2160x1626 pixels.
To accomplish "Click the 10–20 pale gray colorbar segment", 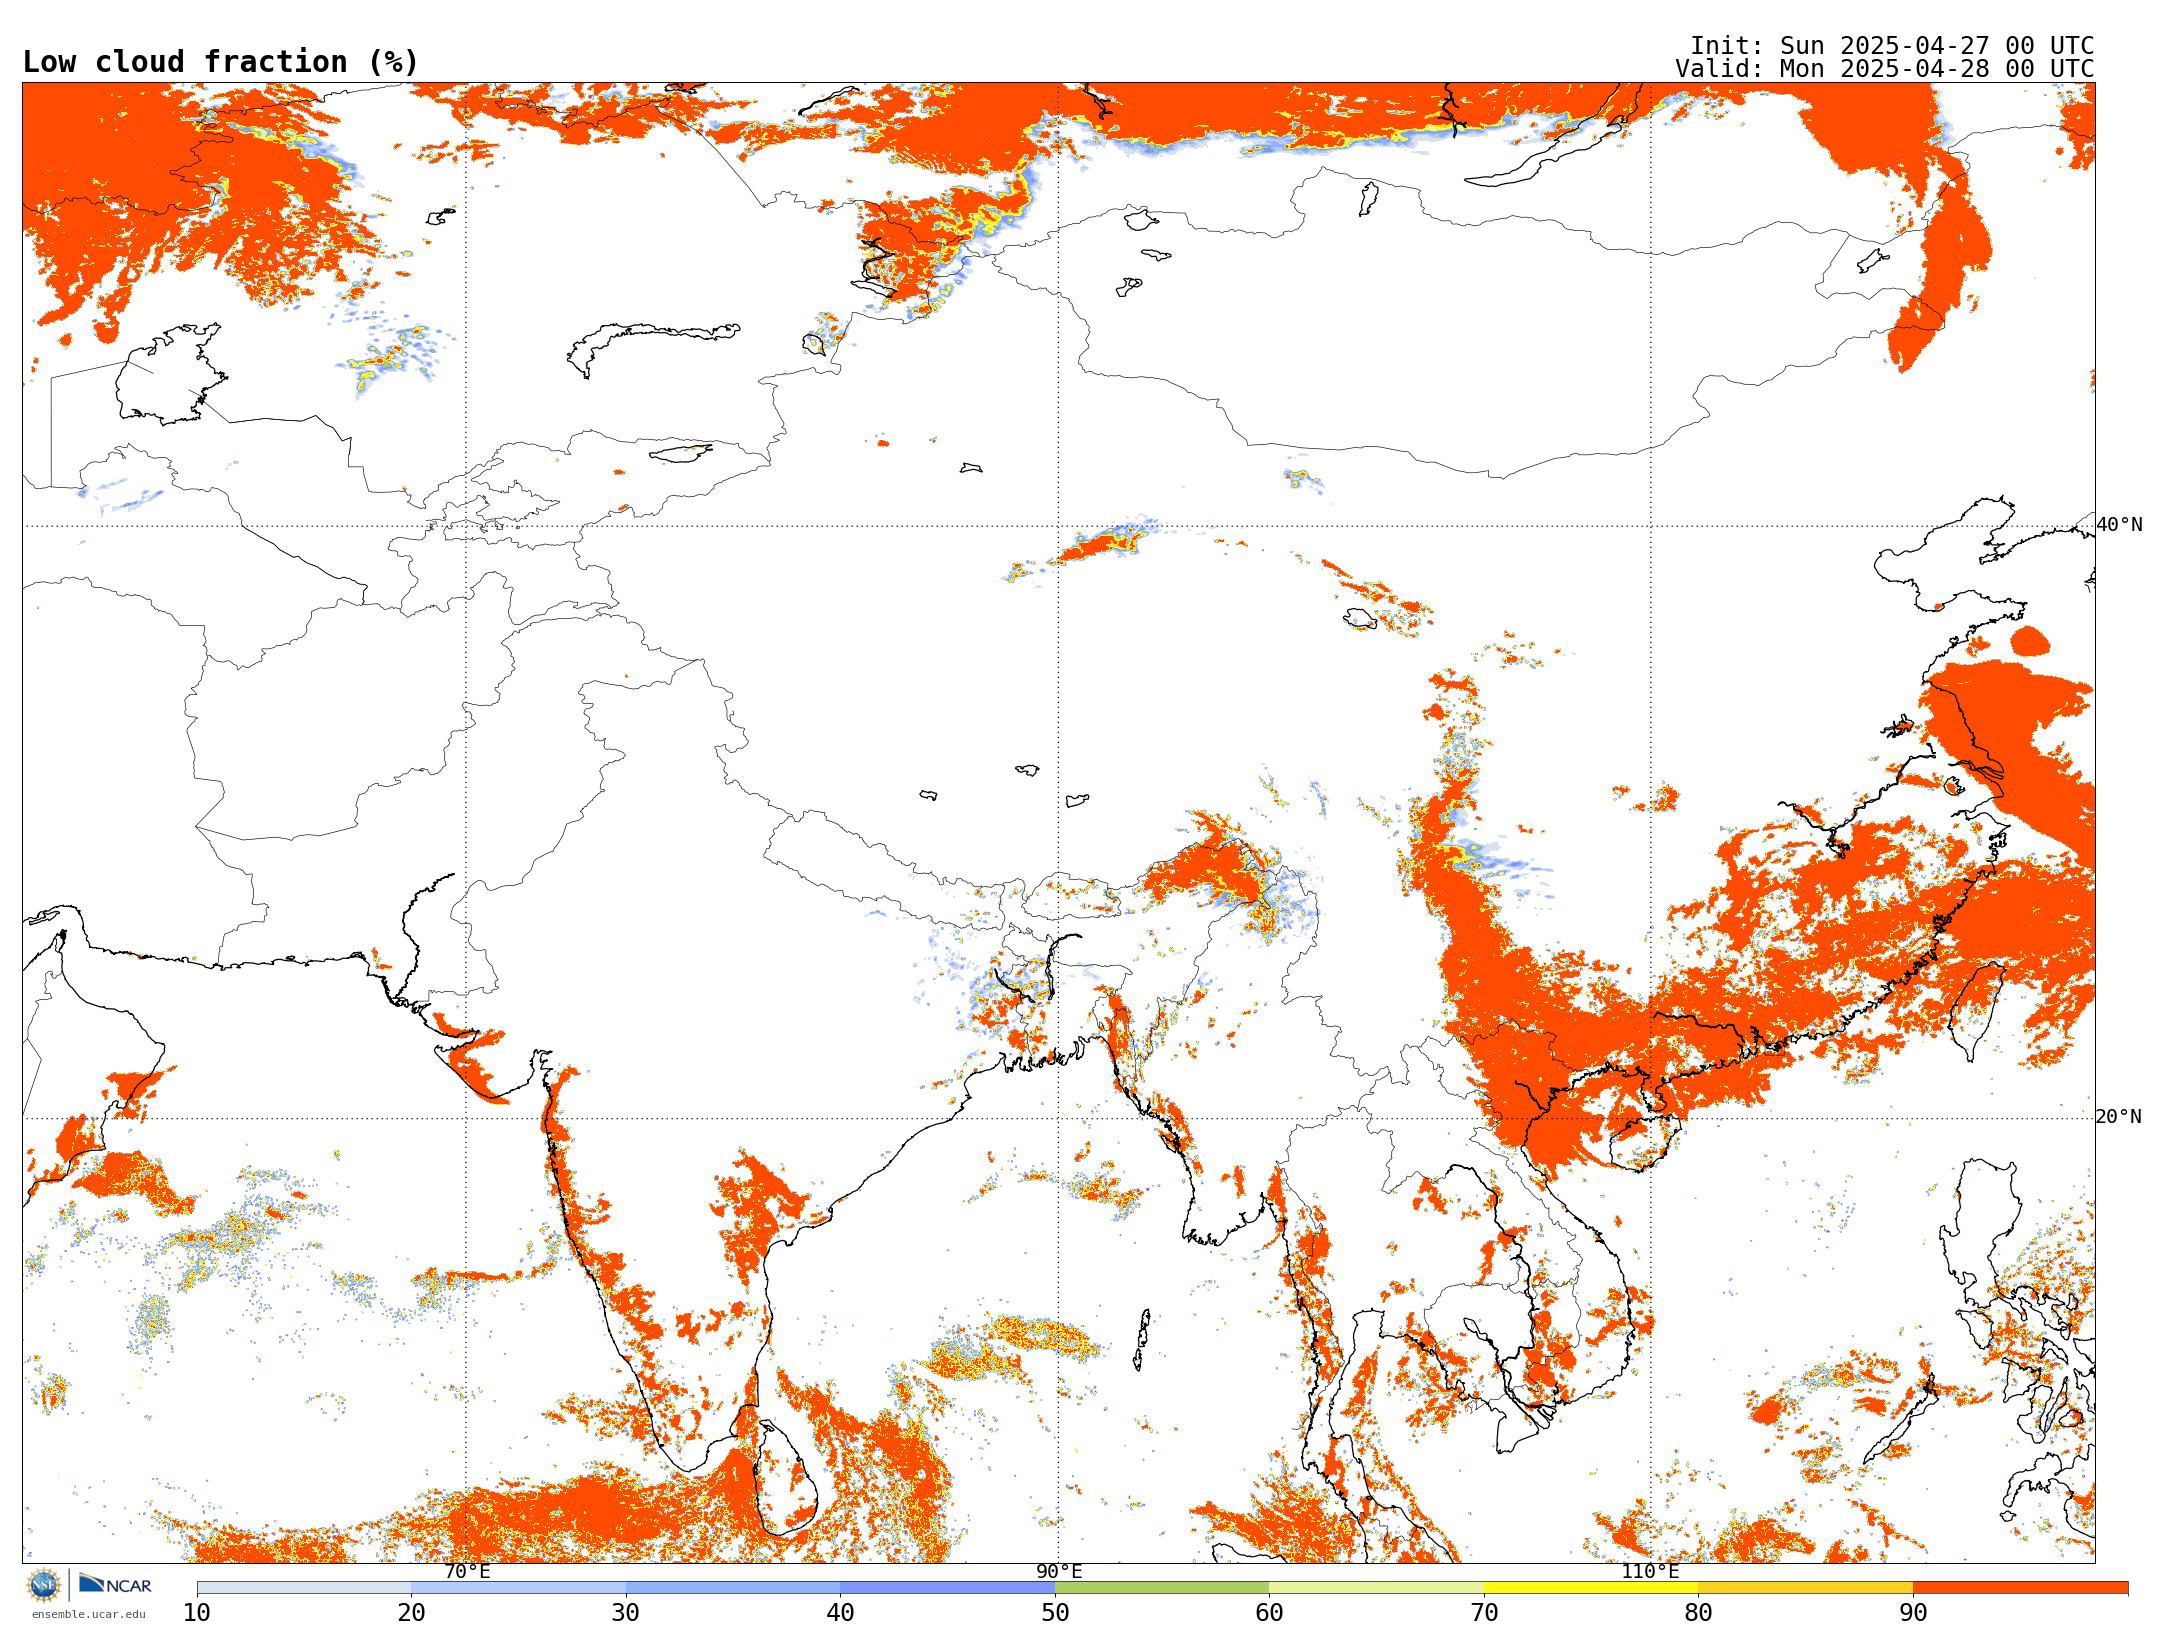I will coord(304,1588).
